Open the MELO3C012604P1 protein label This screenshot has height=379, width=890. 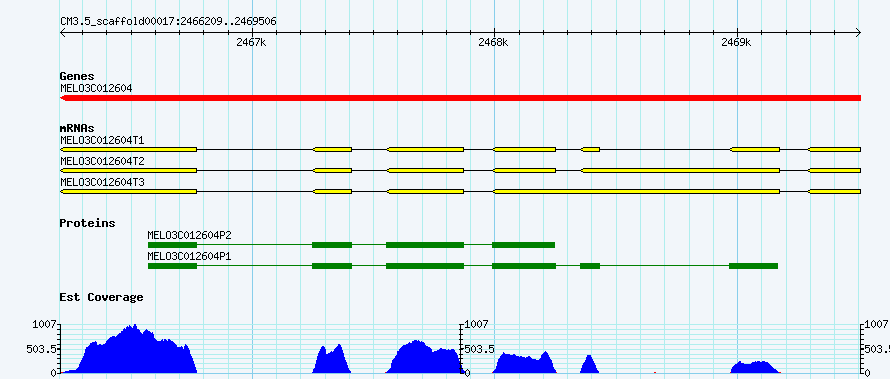(189, 256)
